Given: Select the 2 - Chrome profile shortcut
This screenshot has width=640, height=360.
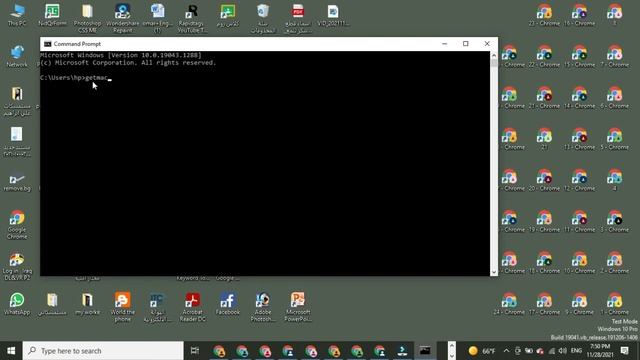Looking at the screenshot, I should point(614,263).
